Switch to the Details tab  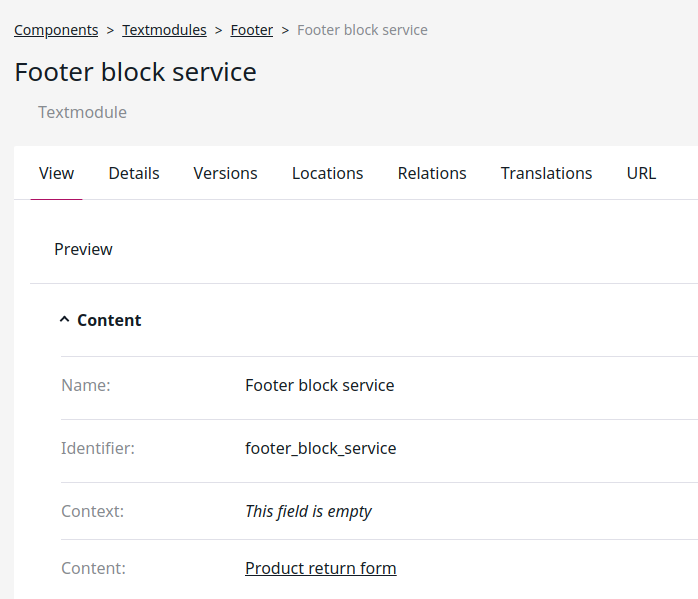point(134,173)
